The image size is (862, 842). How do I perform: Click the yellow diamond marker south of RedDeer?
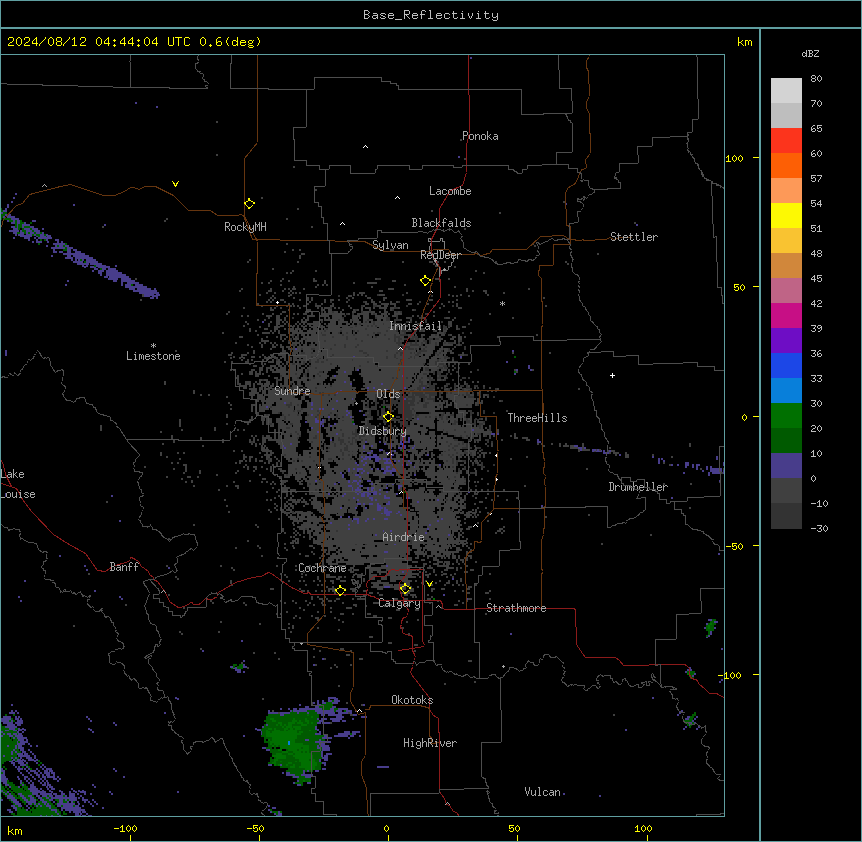[426, 281]
